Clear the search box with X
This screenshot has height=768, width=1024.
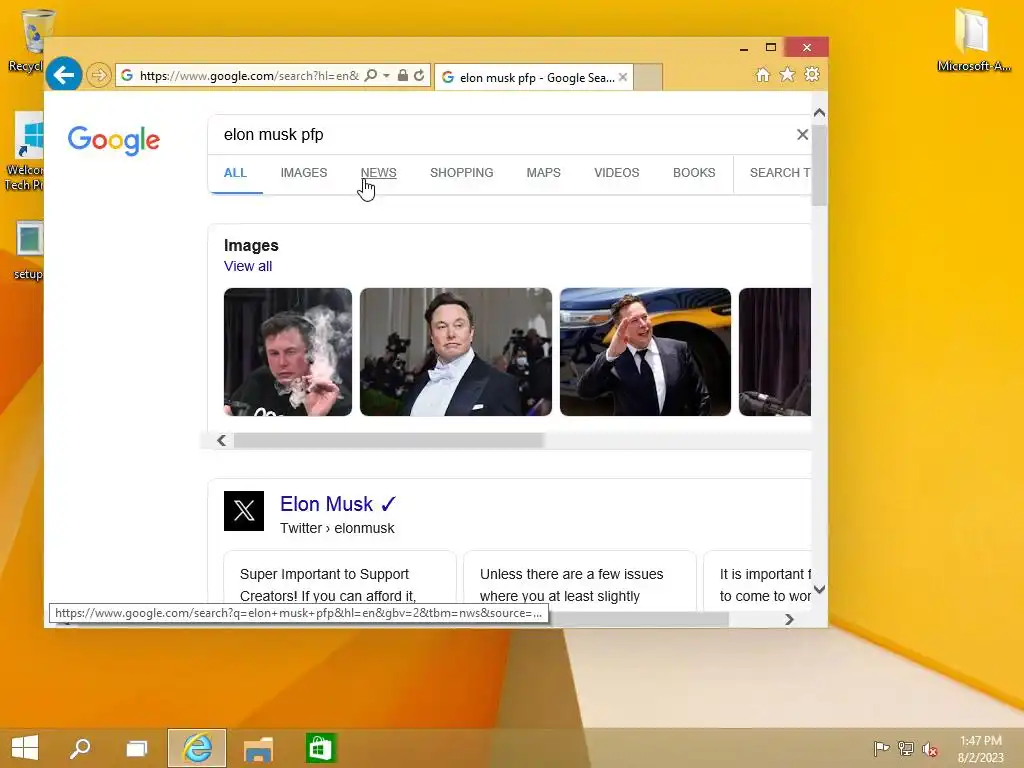pos(803,135)
